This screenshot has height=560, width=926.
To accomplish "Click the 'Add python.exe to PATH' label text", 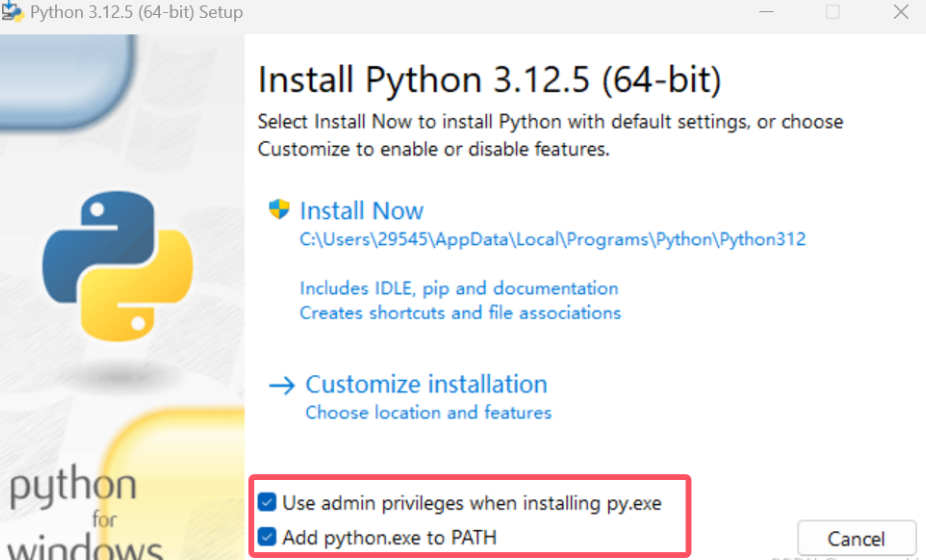I will pyautogui.click(x=389, y=538).
